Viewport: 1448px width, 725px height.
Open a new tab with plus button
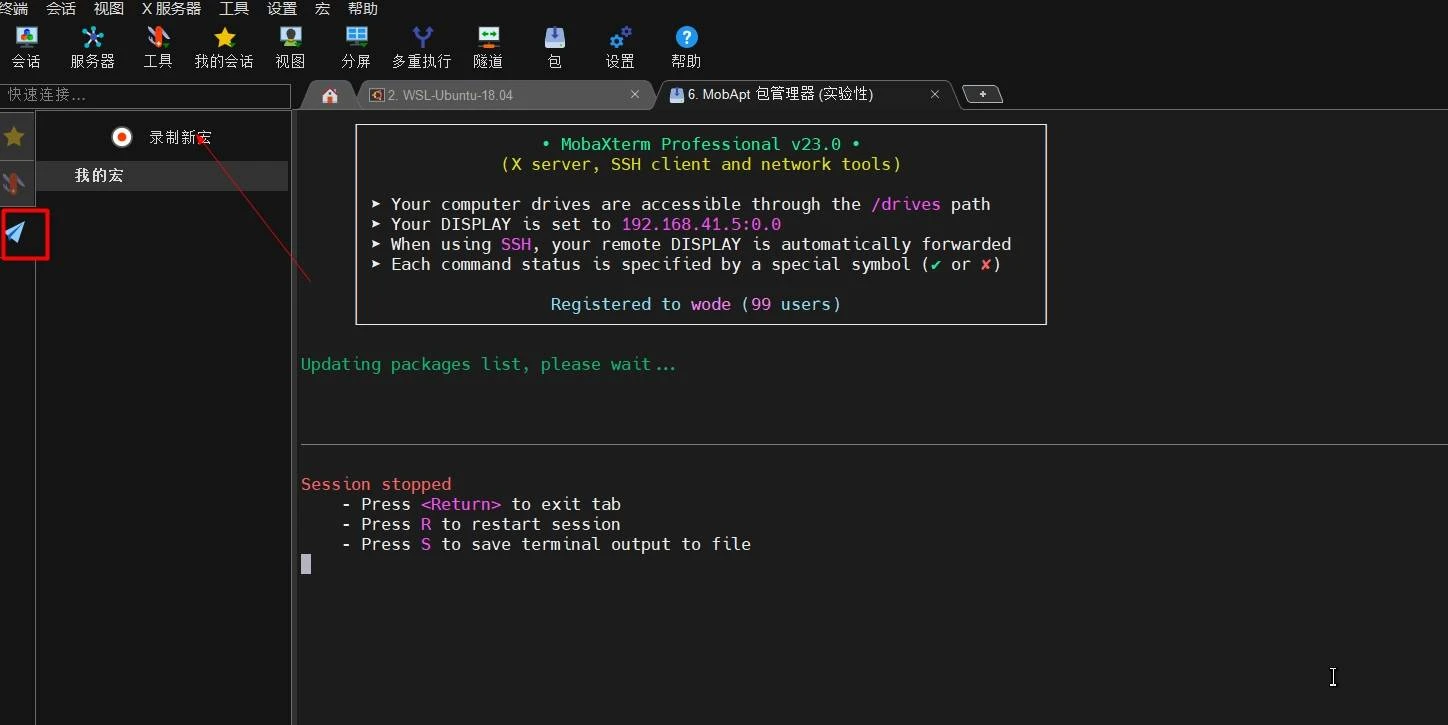pyautogui.click(x=982, y=94)
